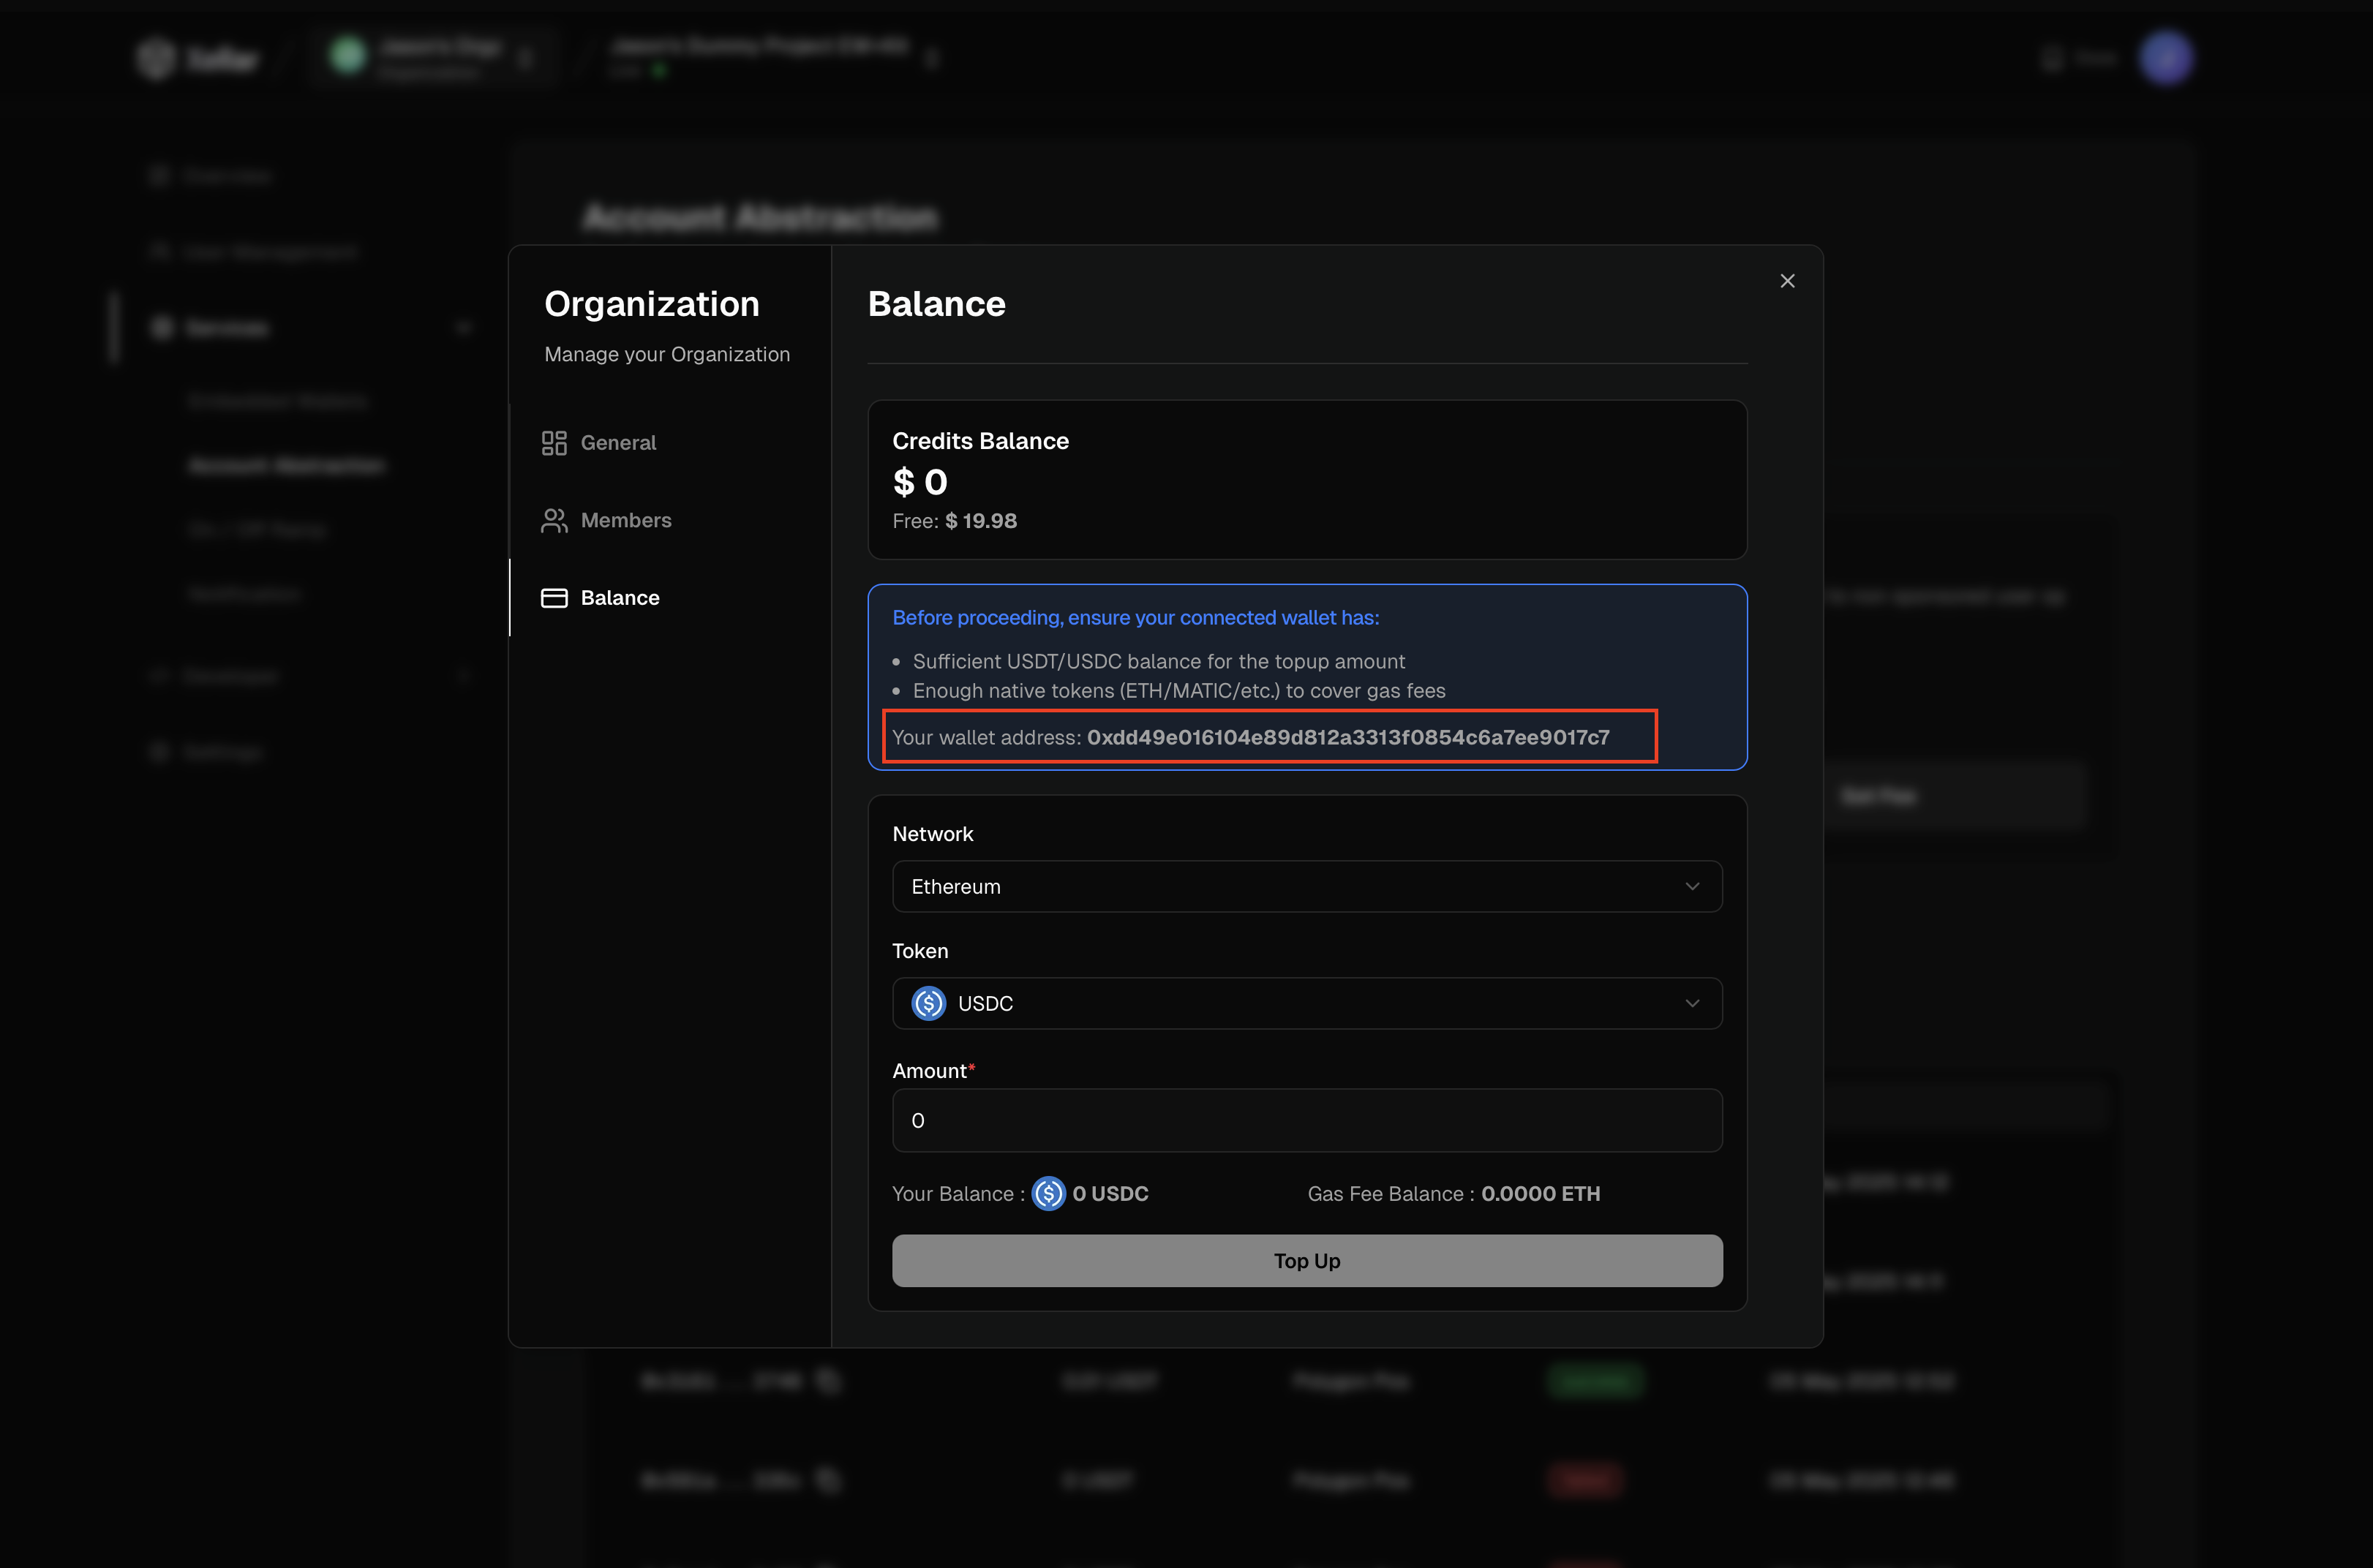Close the Organization modal with X
The height and width of the screenshot is (1568, 2373).
point(1787,281)
